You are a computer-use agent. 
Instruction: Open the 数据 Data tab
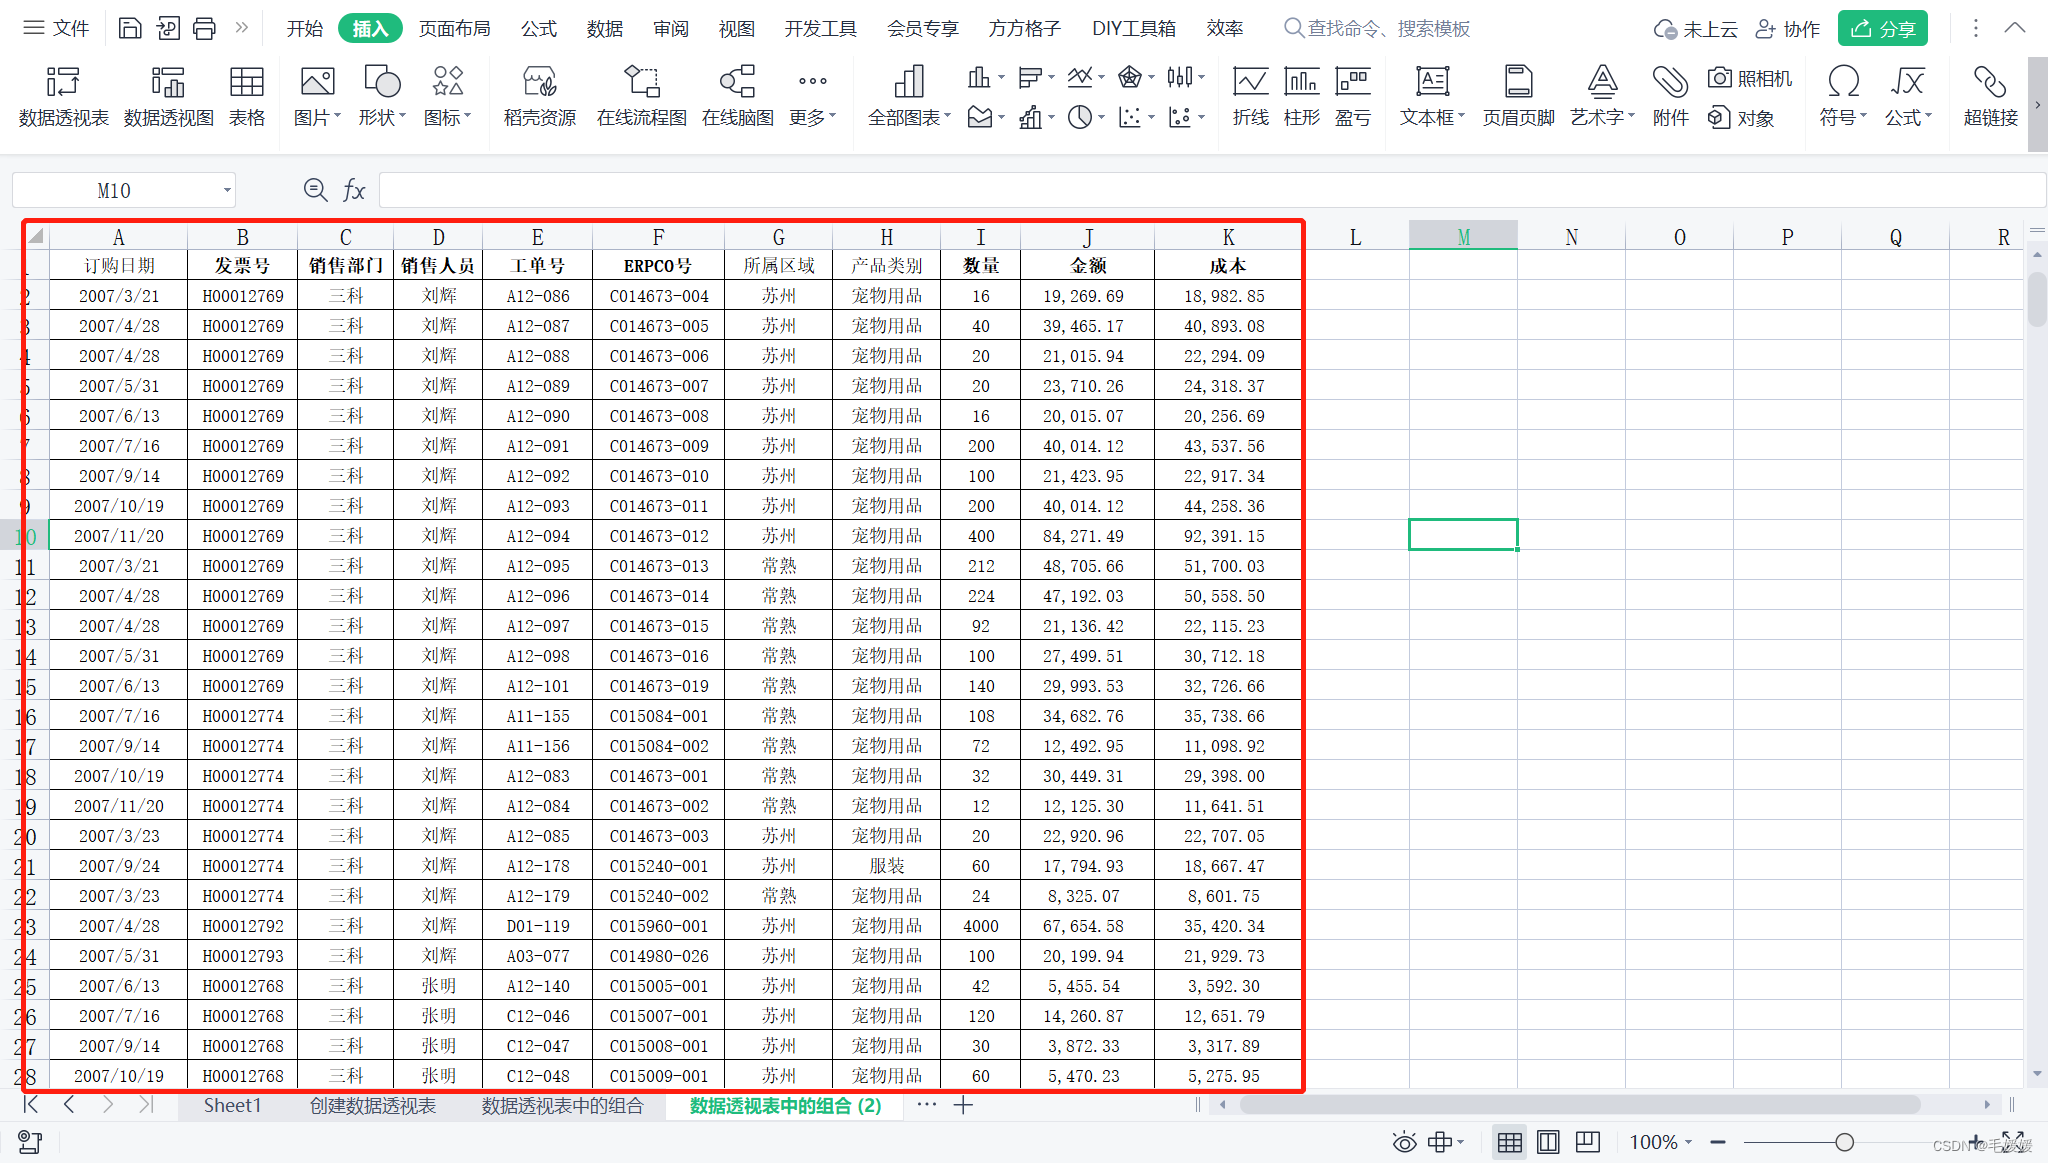(605, 28)
